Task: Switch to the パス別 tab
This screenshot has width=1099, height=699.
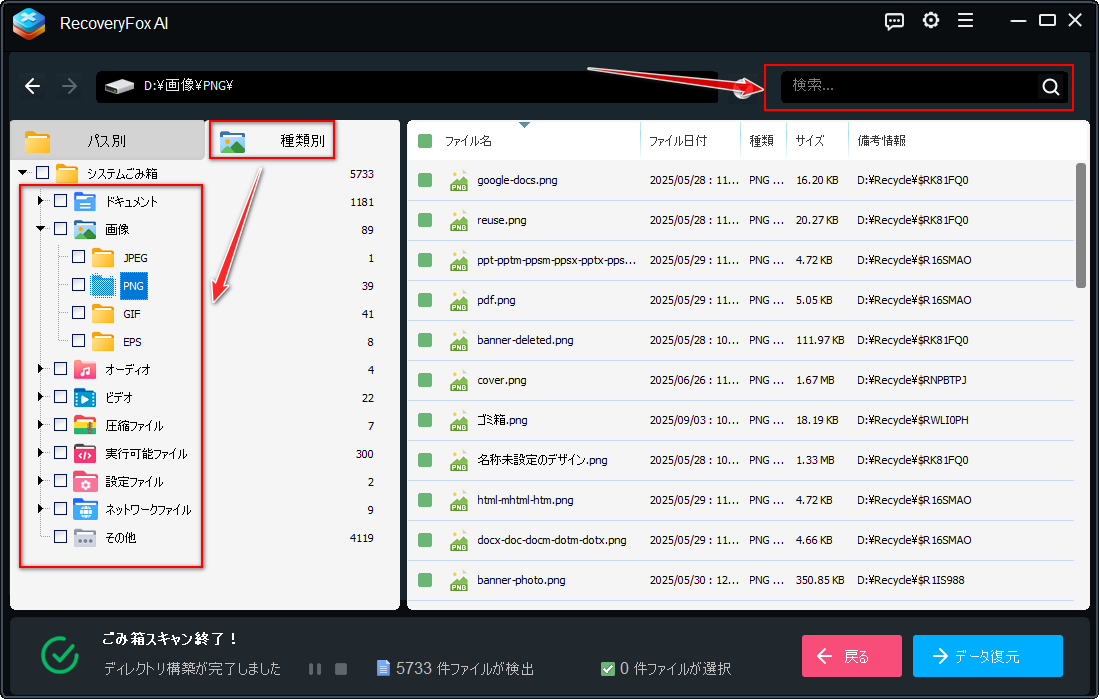Action: (x=105, y=141)
